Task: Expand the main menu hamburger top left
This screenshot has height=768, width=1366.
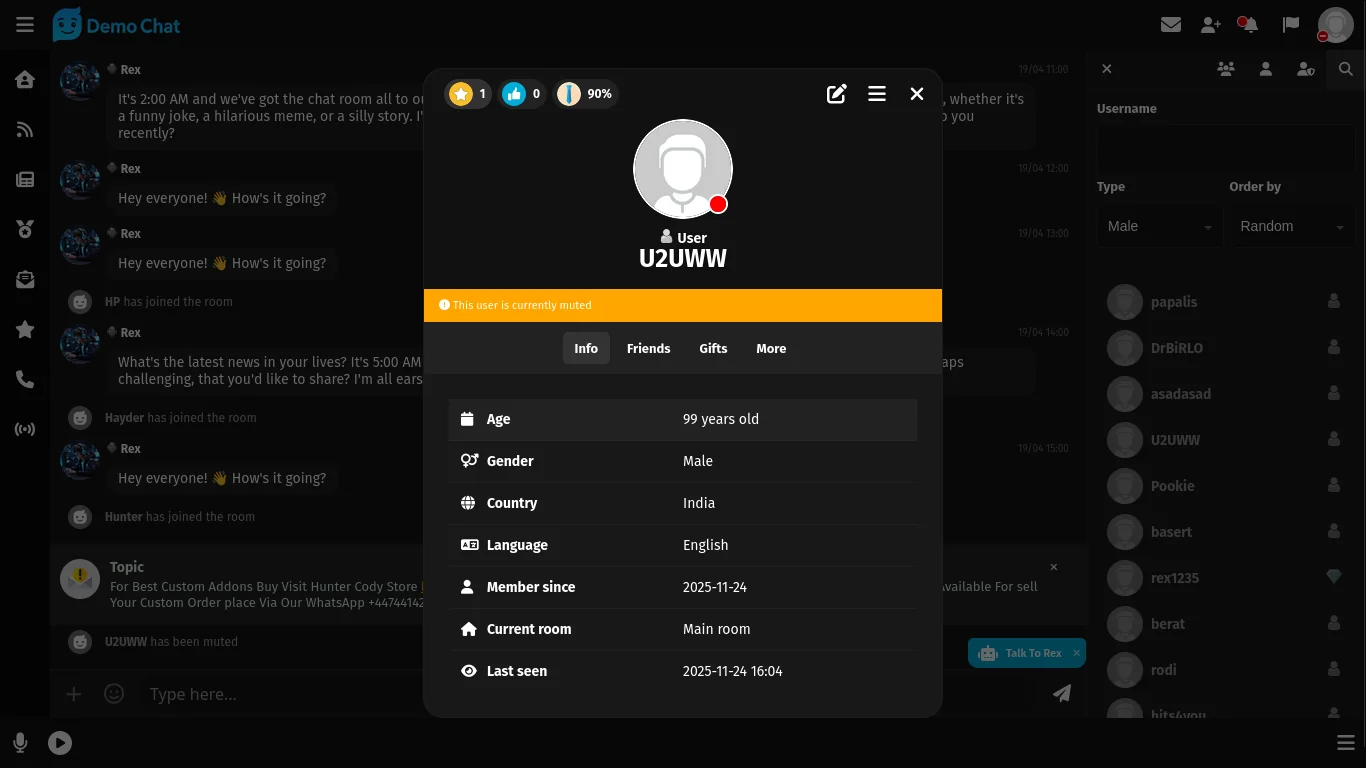Action: tap(25, 25)
